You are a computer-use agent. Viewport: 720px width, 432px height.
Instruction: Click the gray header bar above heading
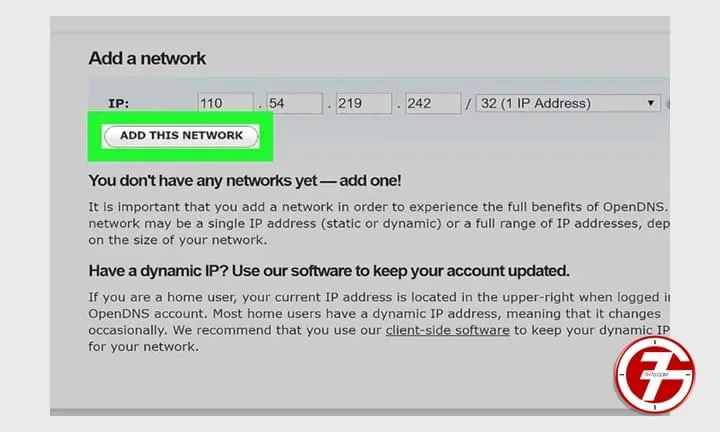click(x=360, y=24)
